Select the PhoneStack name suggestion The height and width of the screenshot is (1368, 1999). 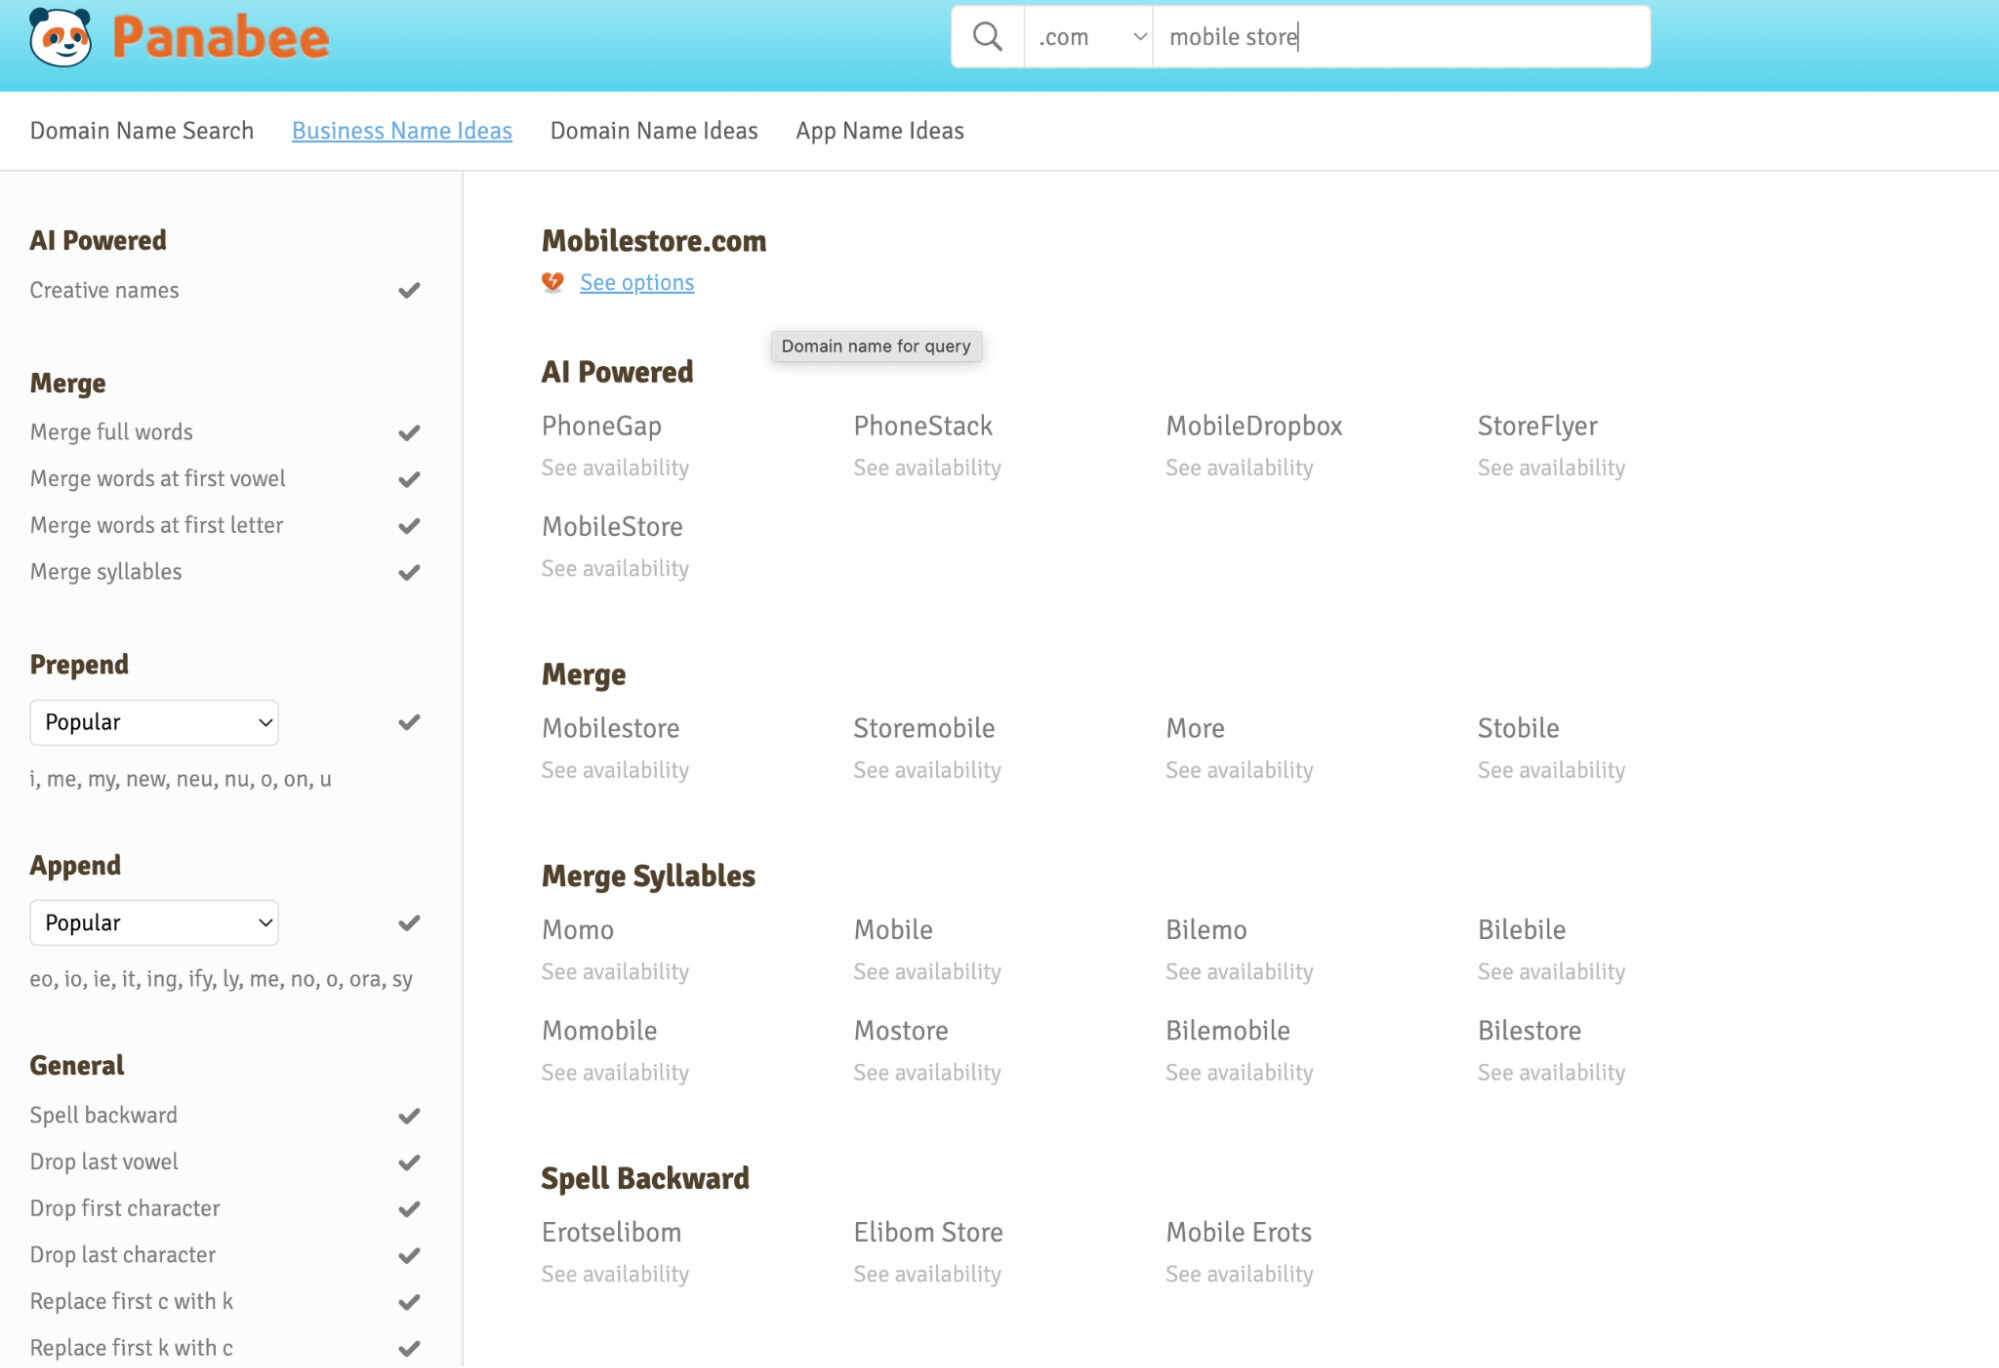(x=923, y=426)
